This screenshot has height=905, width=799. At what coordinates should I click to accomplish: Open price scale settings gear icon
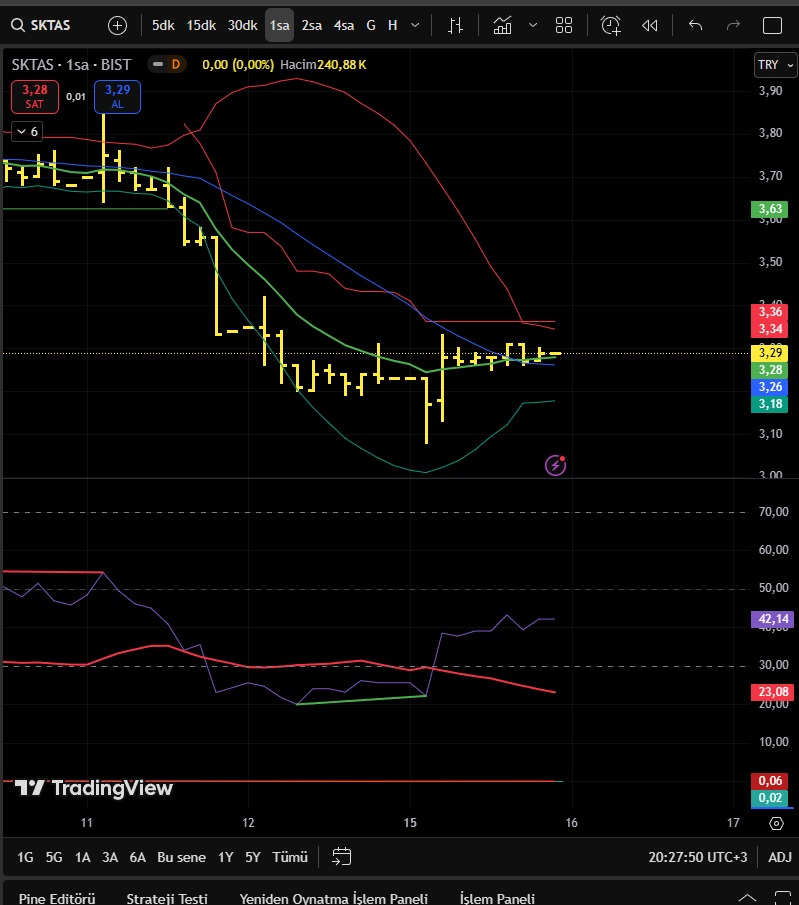click(x=776, y=824)
